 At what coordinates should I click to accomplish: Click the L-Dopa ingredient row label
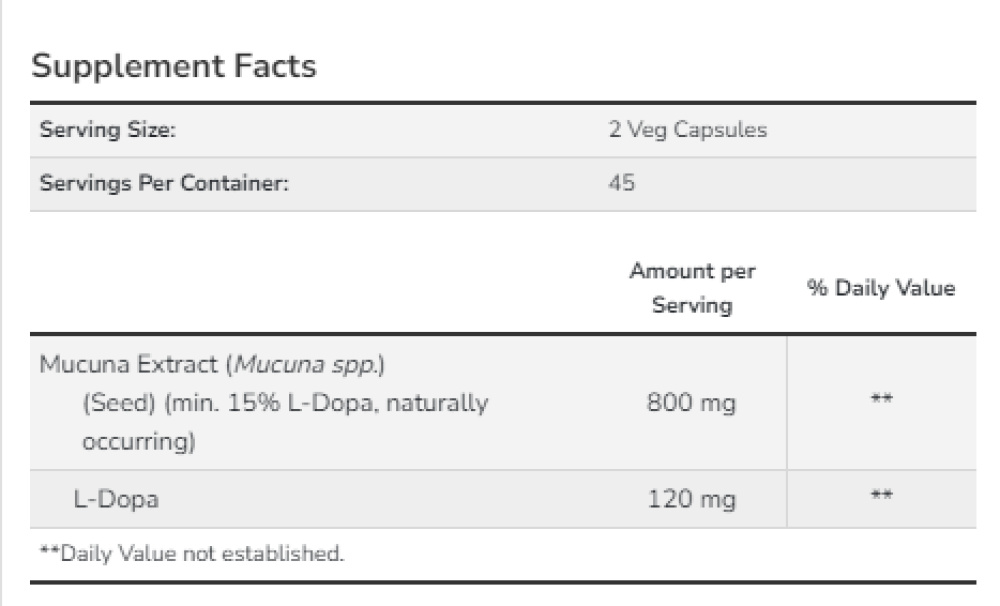pyautogui.click(x=116, y=498)
